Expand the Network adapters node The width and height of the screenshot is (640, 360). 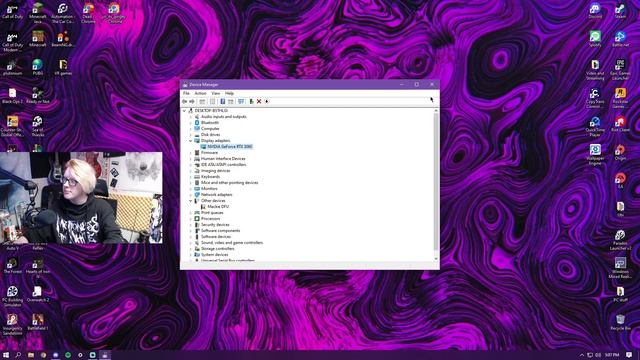point(190,195)
